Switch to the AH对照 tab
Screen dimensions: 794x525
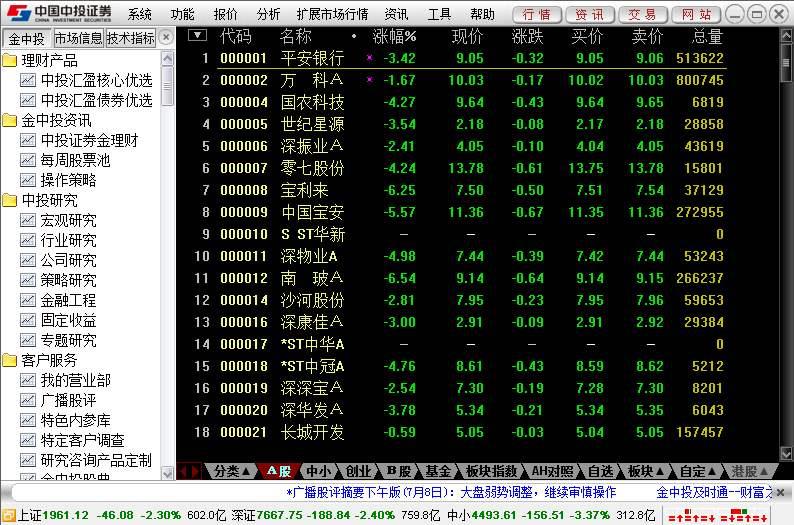click(552, 472)
